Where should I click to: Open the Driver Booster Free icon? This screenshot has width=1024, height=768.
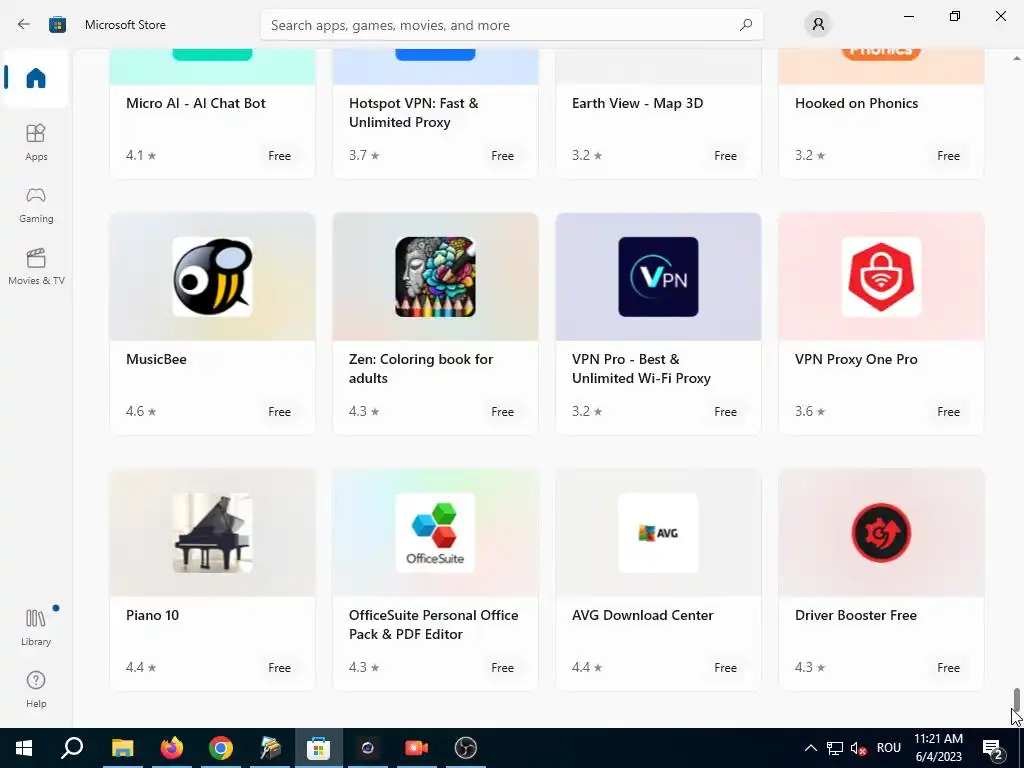pos(881,533)
